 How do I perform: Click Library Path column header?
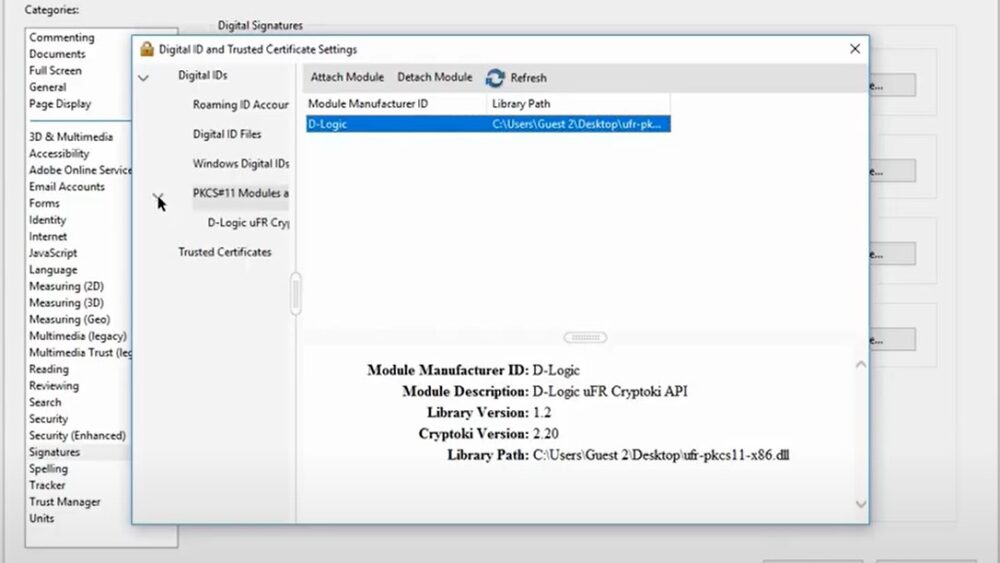coord(578,103)
